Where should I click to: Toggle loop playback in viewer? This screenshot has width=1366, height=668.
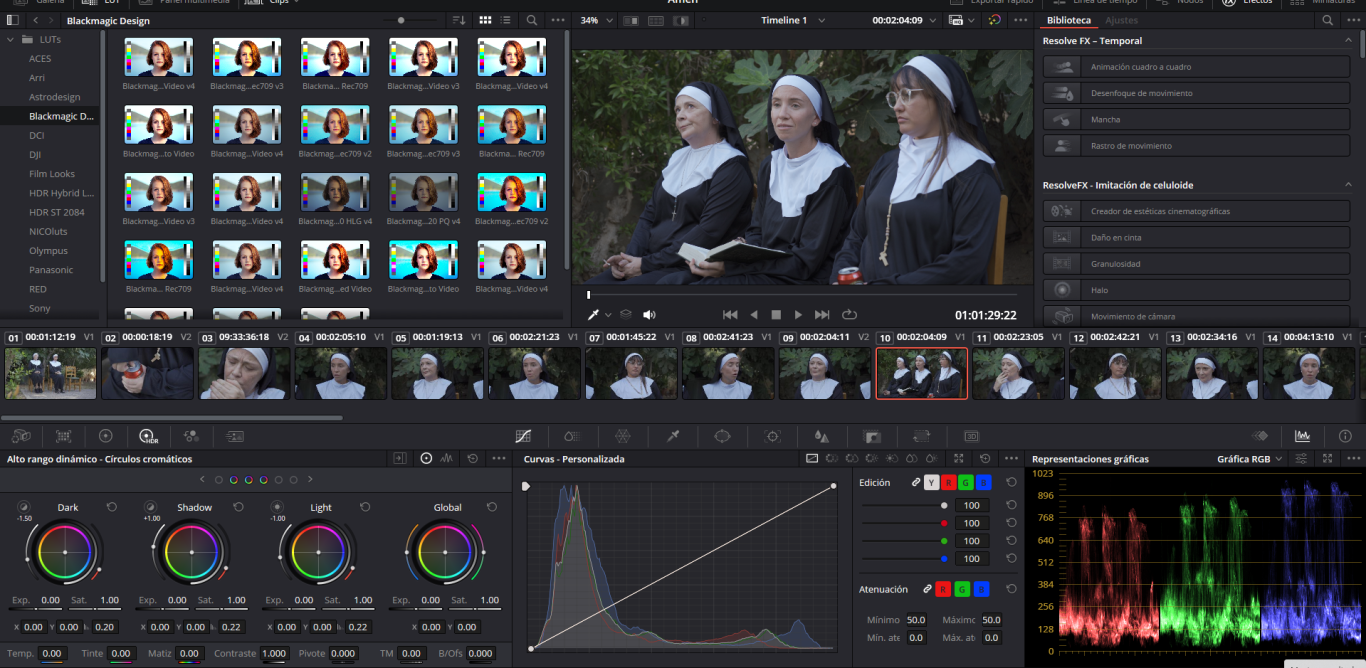850,315
